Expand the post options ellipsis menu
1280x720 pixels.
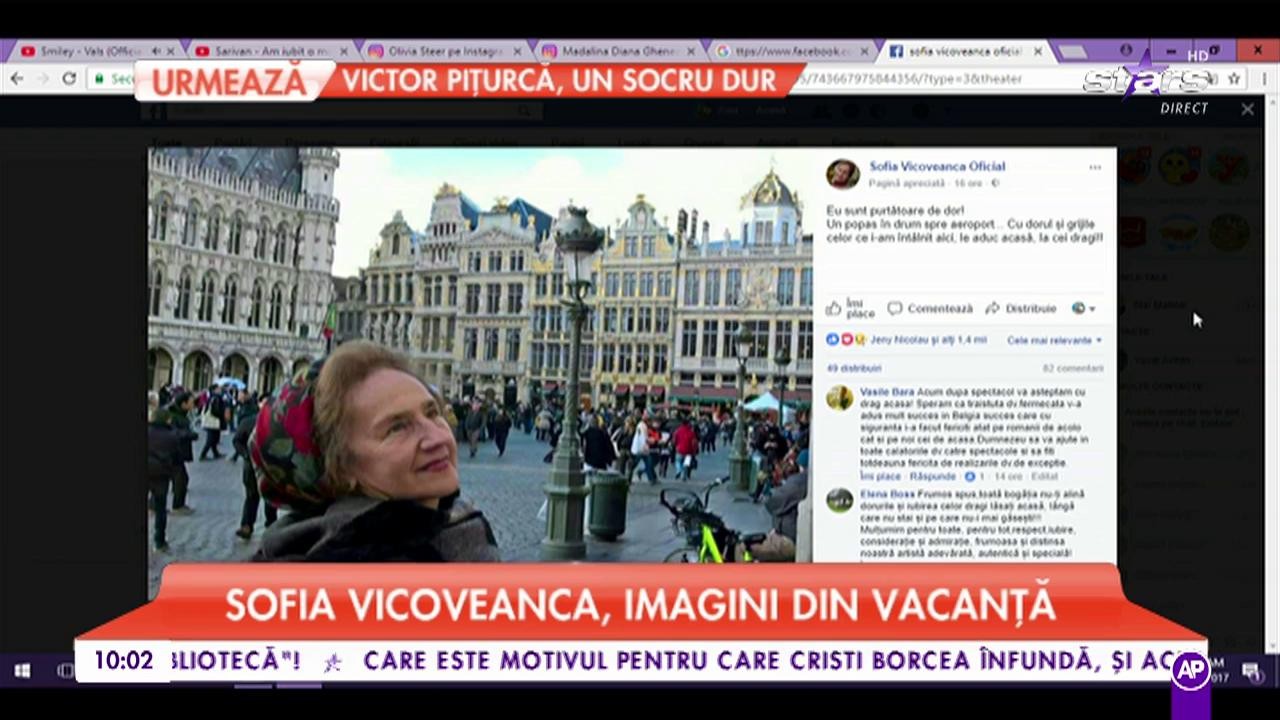pyautogui.click(x=1095, y=168)
